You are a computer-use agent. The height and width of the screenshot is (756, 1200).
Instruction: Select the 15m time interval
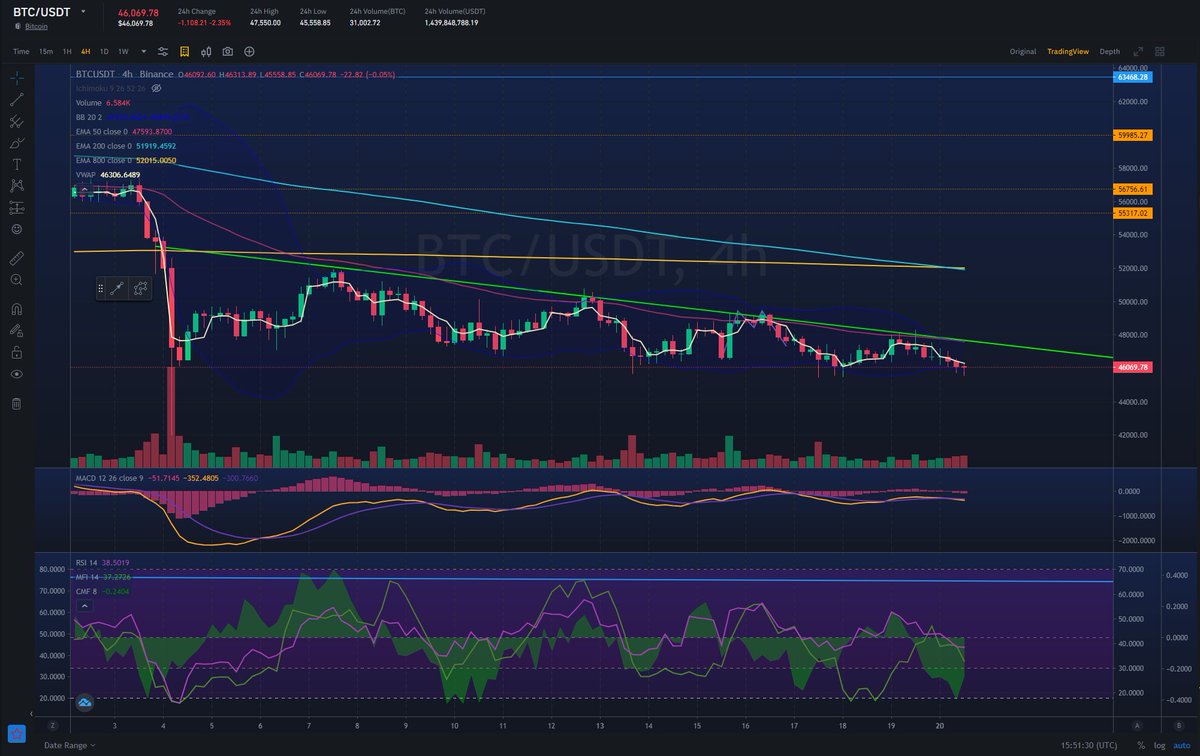click(46, 51)
